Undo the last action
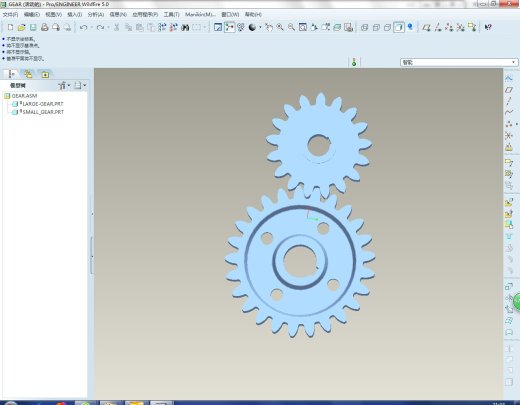This screenshot has height=405, width=520. tap(83, 27)
